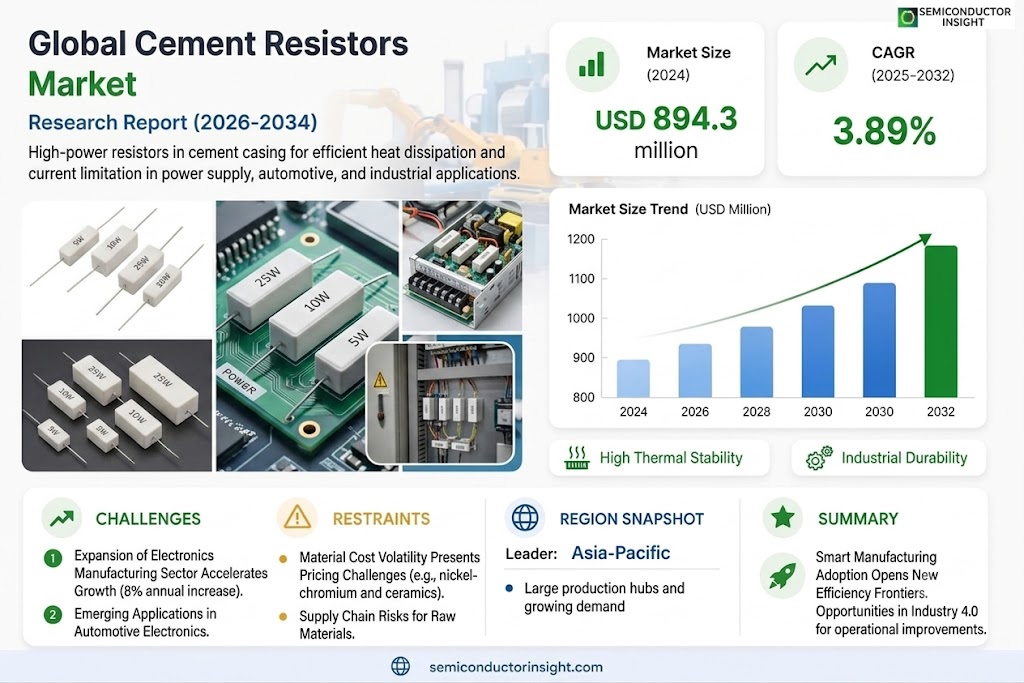Click the electrical cabinet inset photo
The width and height of the screenshot is (1024, 683).
point(440,403)
